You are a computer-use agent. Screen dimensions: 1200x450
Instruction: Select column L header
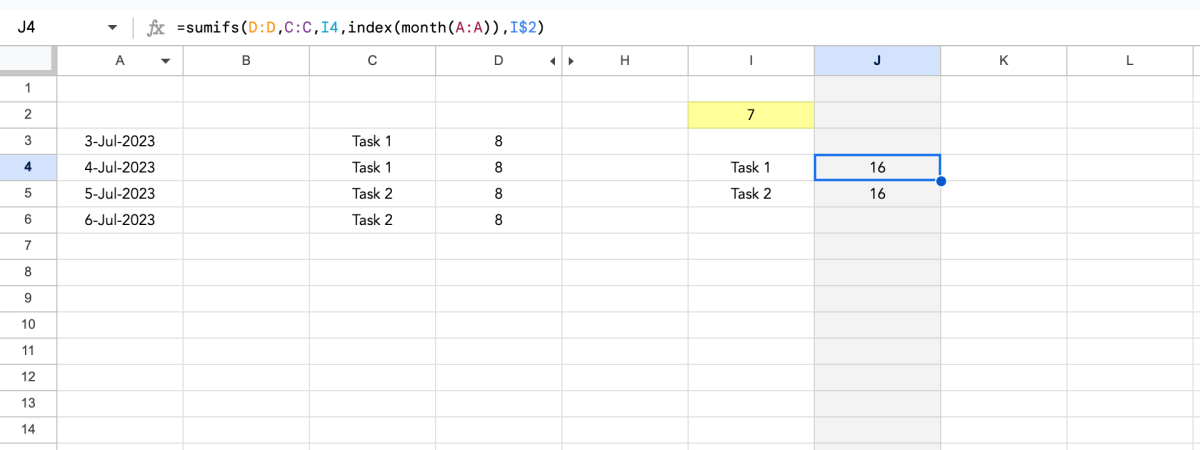tap(1129, 61)
